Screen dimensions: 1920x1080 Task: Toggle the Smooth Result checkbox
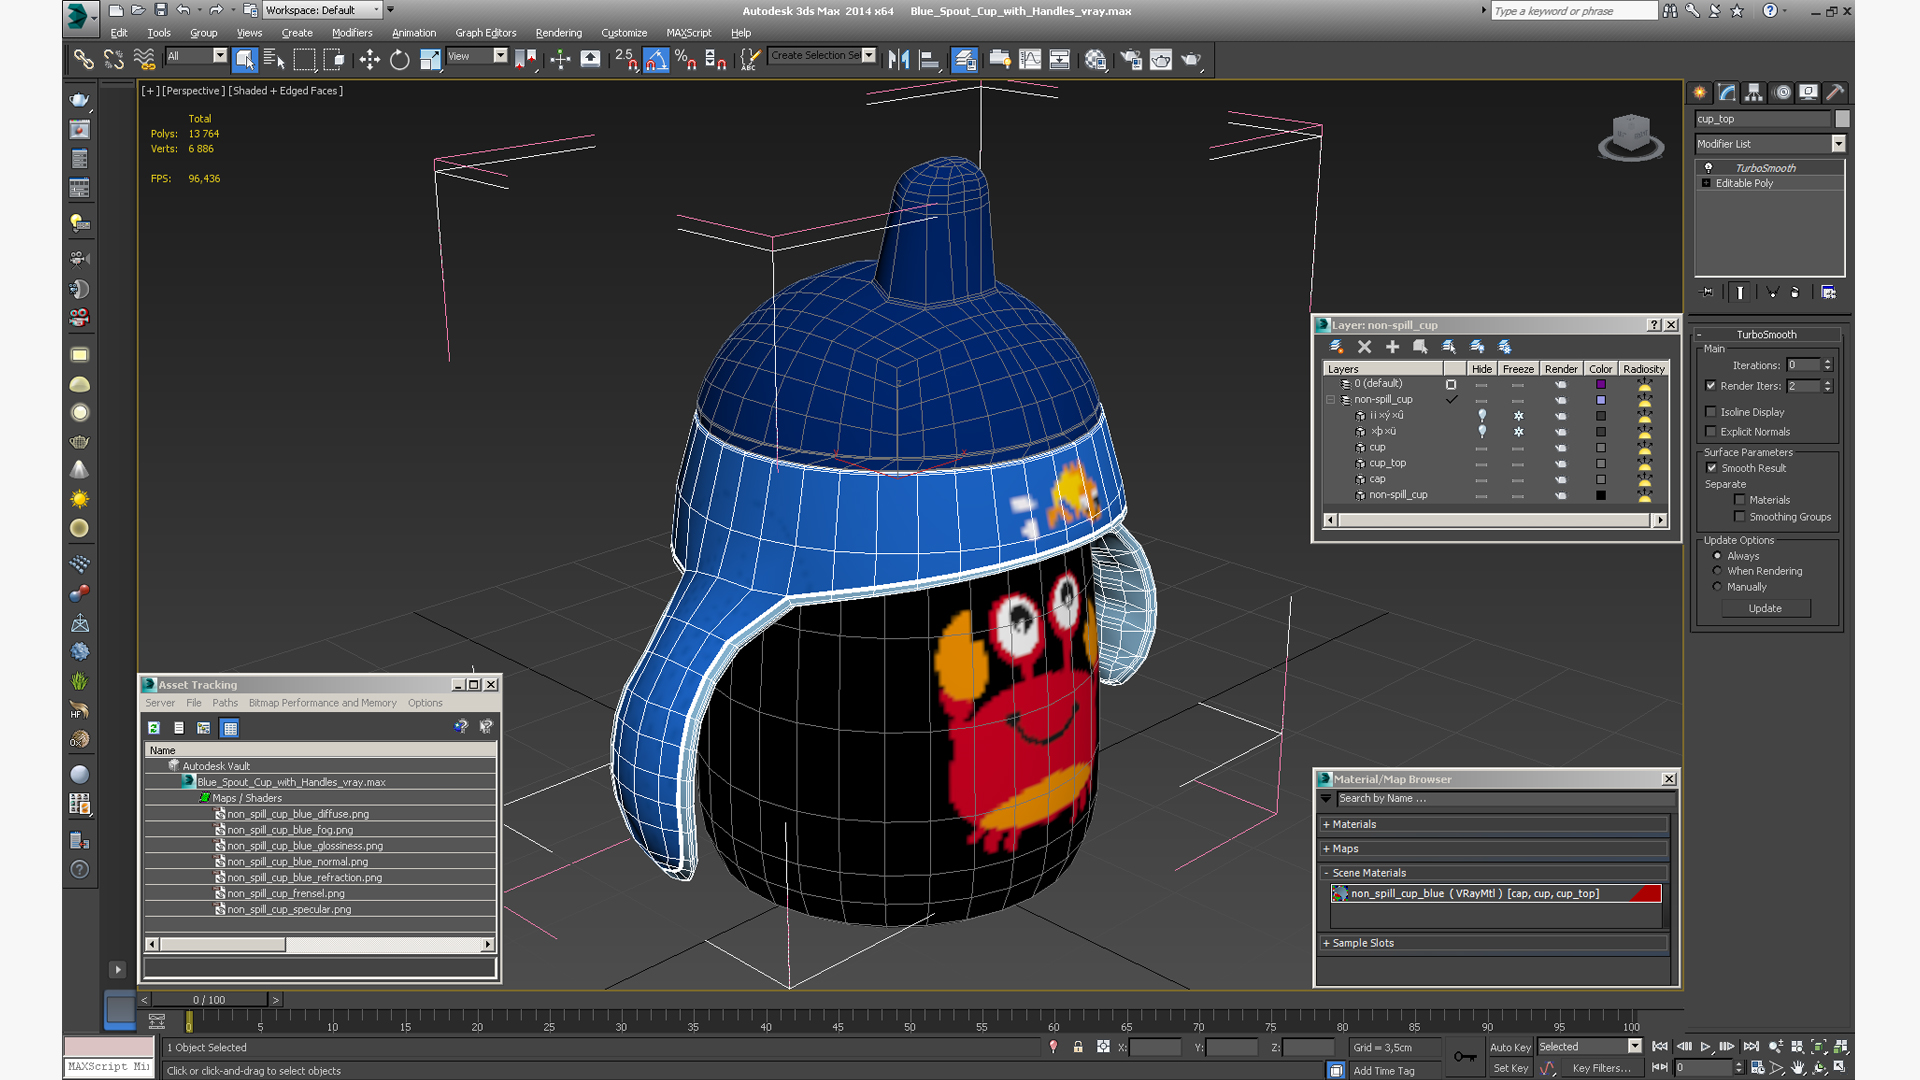pyautogui.click(x=1712, y=468)
